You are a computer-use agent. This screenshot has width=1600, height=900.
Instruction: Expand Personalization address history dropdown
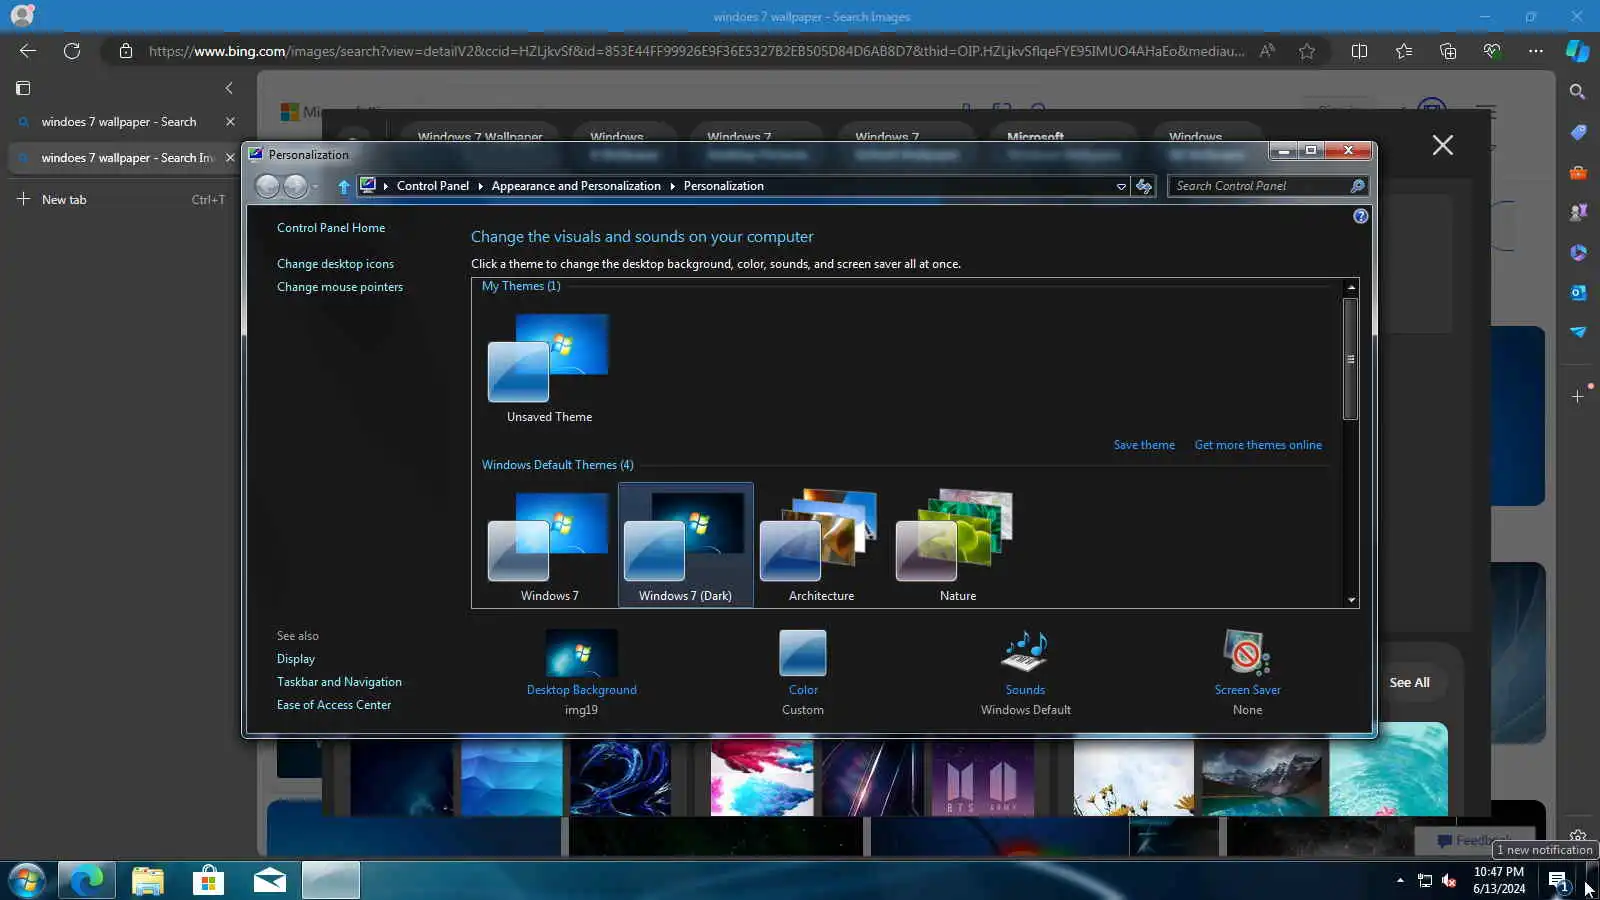(x=1121, y=186)
